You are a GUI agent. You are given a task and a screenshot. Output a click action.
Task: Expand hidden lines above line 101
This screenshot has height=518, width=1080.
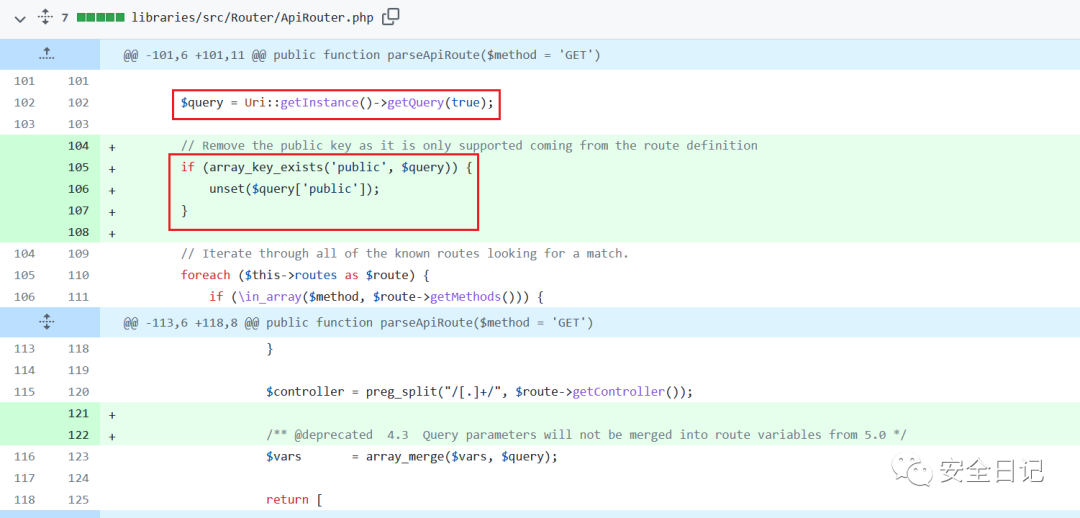point(48,54)
